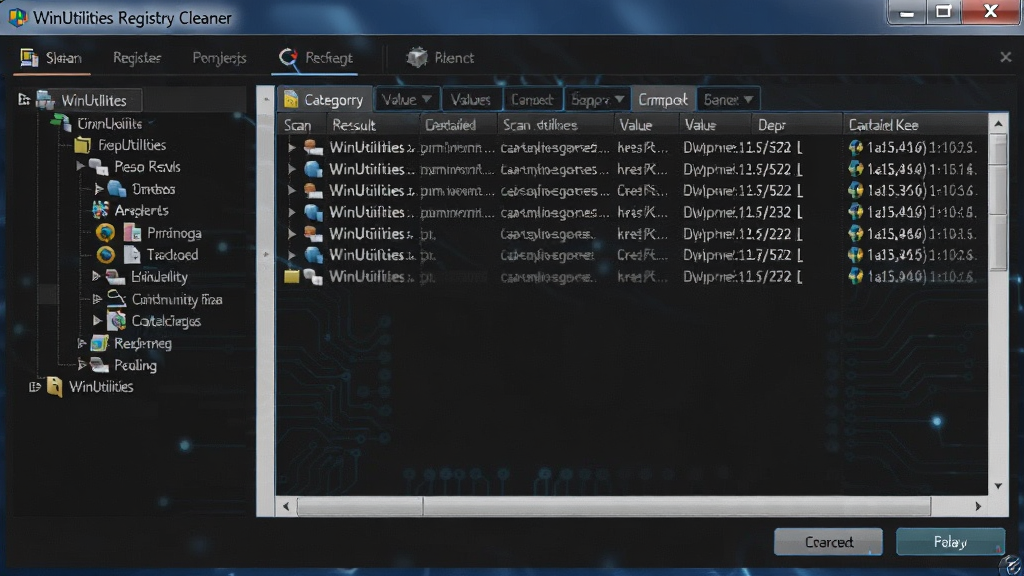Screen dimensions: 1024x576
Task: Open the Rlenct tab
Action: pyautogui.click(x=440, y=58)
